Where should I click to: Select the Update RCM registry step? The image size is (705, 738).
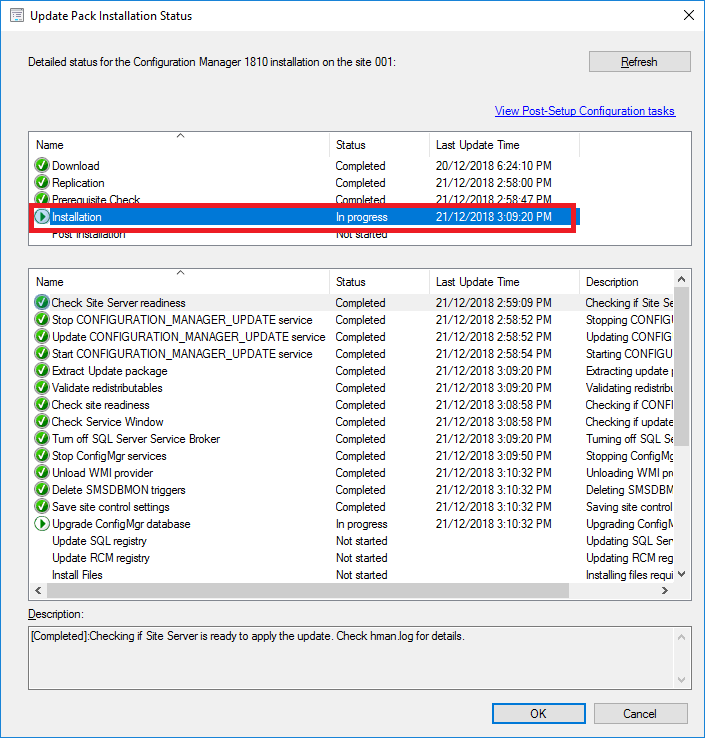click(352, 558)
